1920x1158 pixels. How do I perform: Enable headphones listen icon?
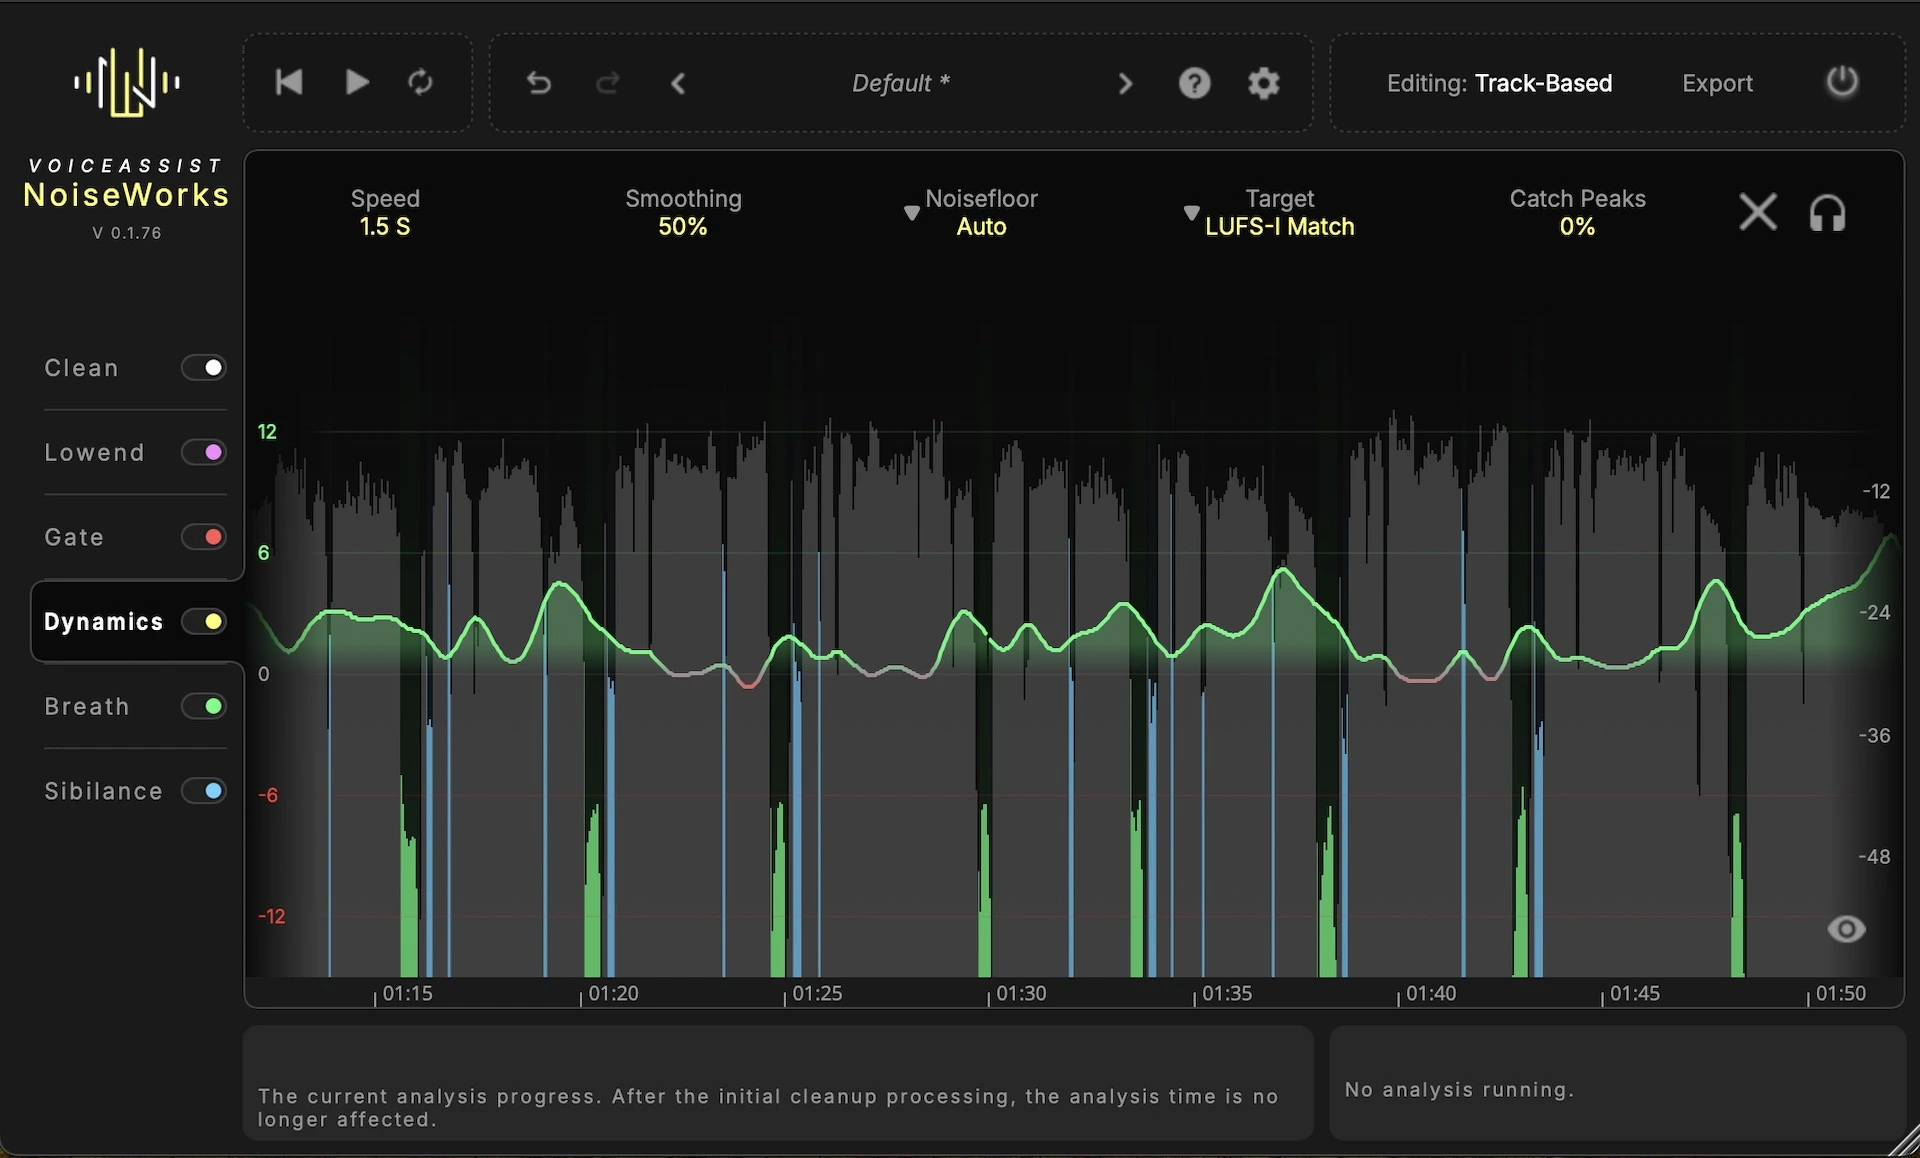click(1827, 213)
